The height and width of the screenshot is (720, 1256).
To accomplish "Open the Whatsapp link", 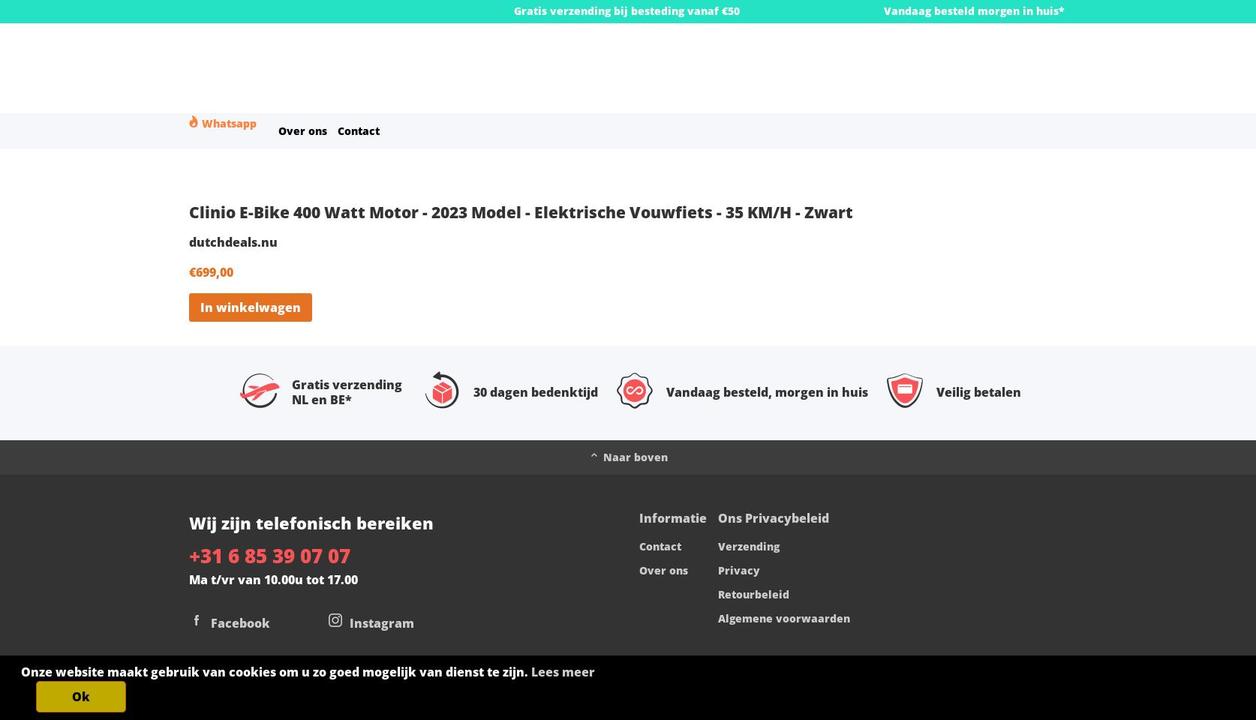I will [229, 124].
